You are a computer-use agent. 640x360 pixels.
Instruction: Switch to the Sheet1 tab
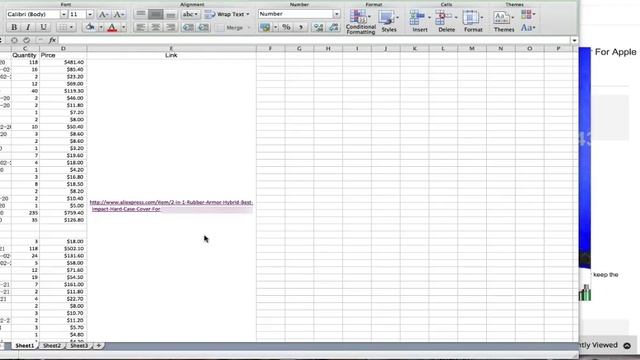coord(25,346)
